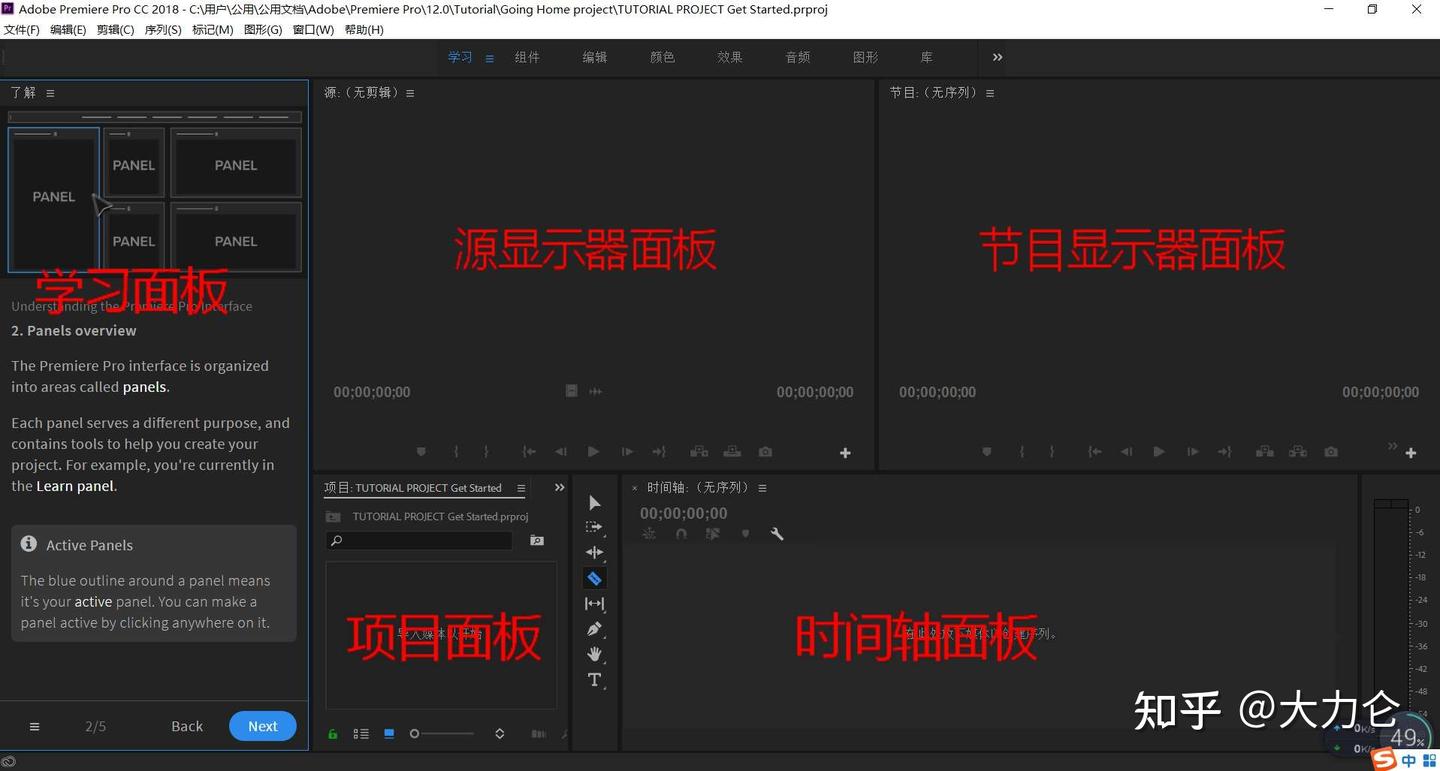This screenshot has height=771, width=1440.
Task: Show hidden Project panel group tabs
Action: (559, 488)
